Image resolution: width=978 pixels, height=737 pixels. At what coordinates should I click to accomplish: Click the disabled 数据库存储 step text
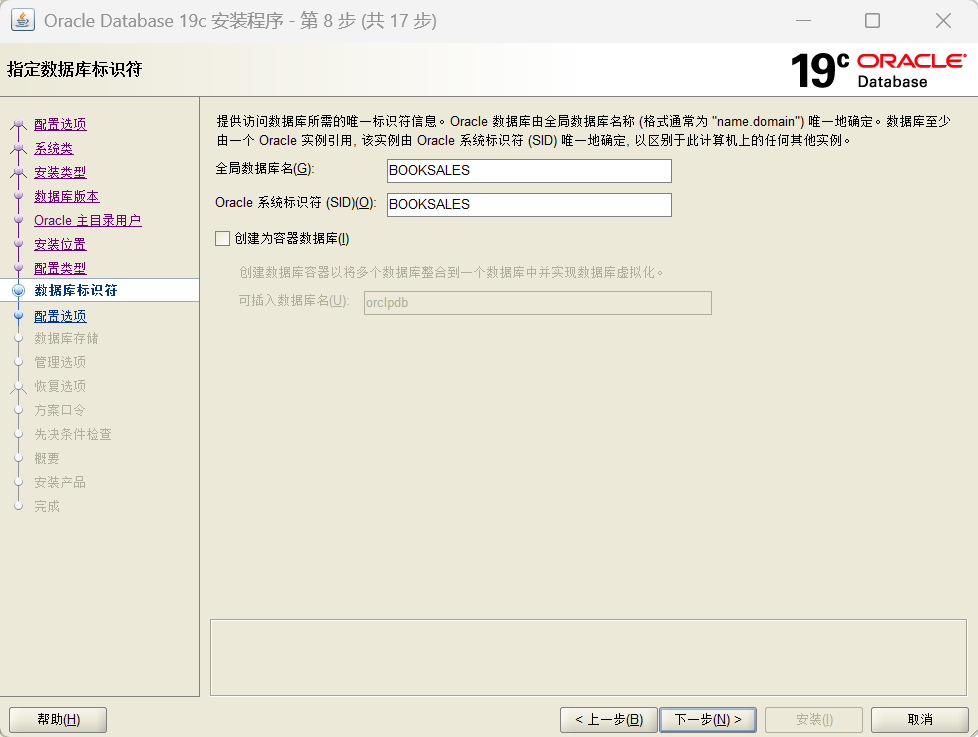(67, 339)
